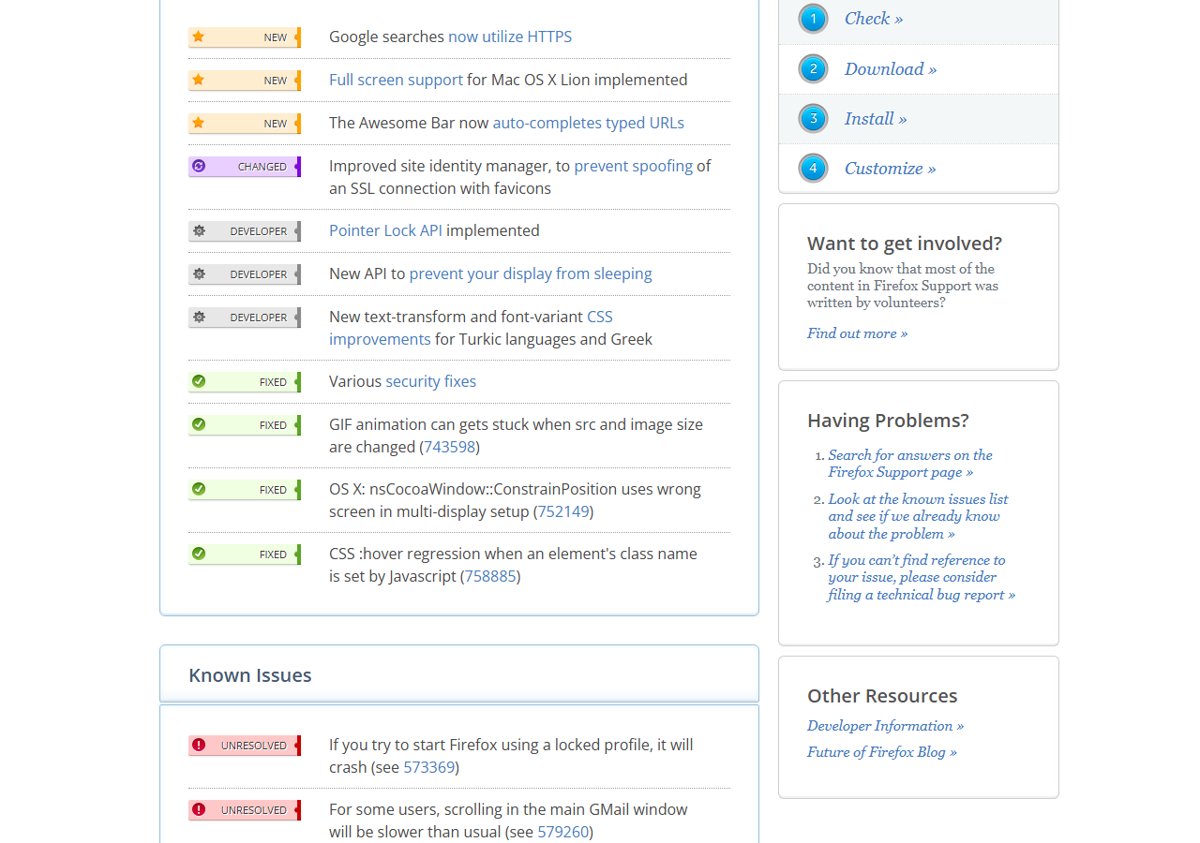Click the blue step 1 circle

coord(813,19)
